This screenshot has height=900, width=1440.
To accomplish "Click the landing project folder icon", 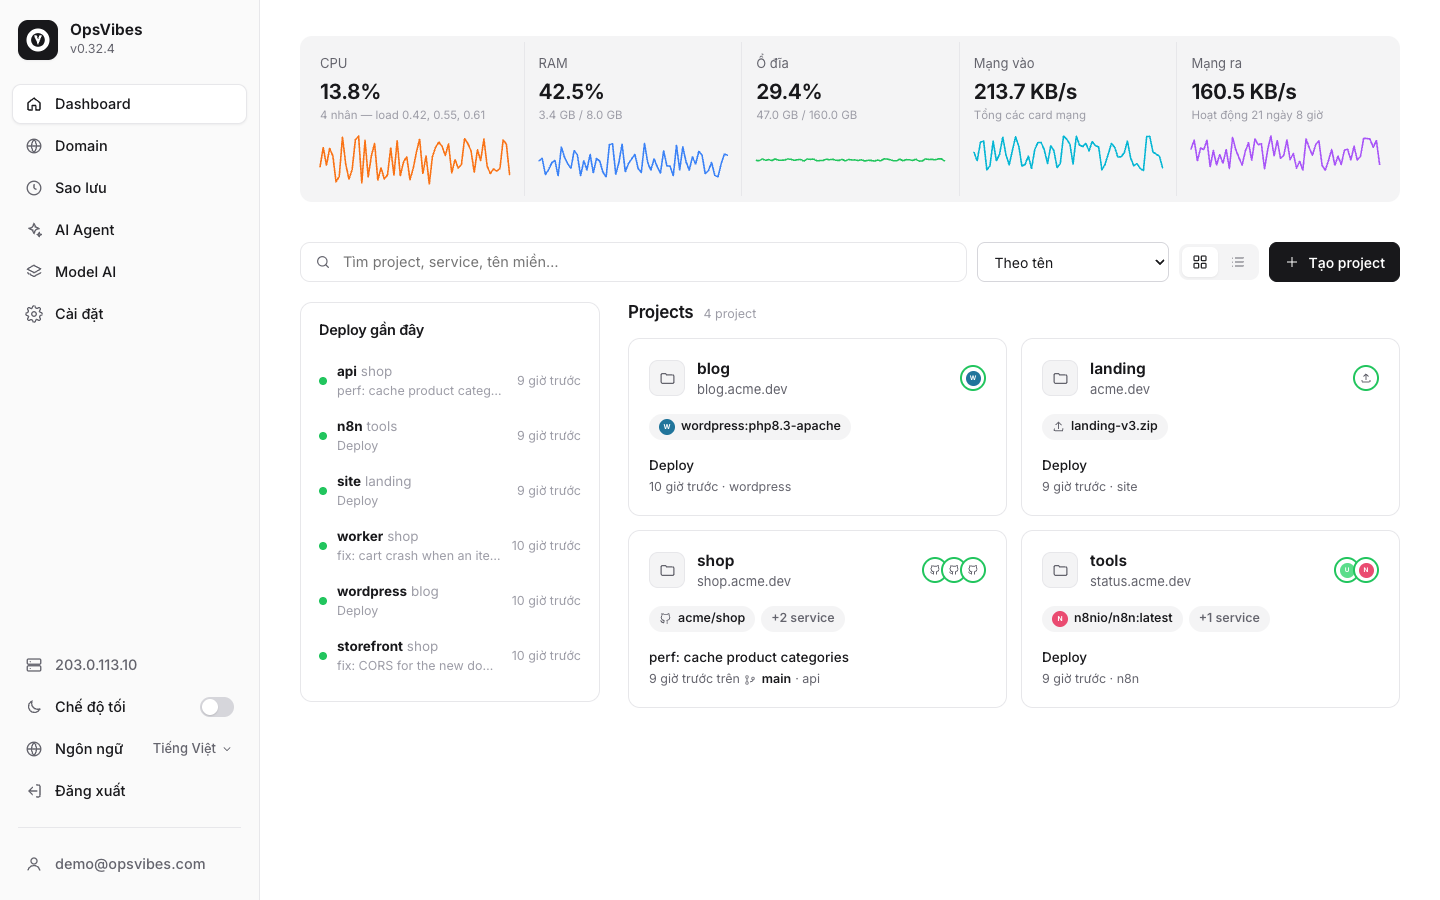I will pyautogui.click(x=1060, y=378).
